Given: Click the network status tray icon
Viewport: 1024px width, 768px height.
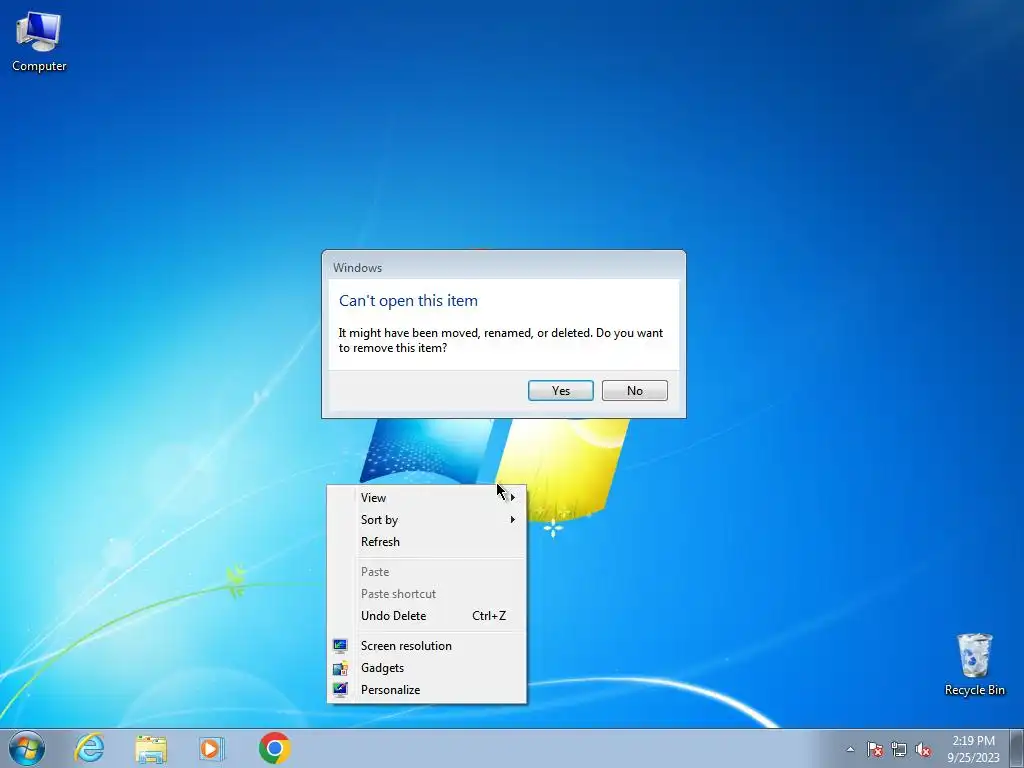Looking at the screenshot, I should (899, 749).
